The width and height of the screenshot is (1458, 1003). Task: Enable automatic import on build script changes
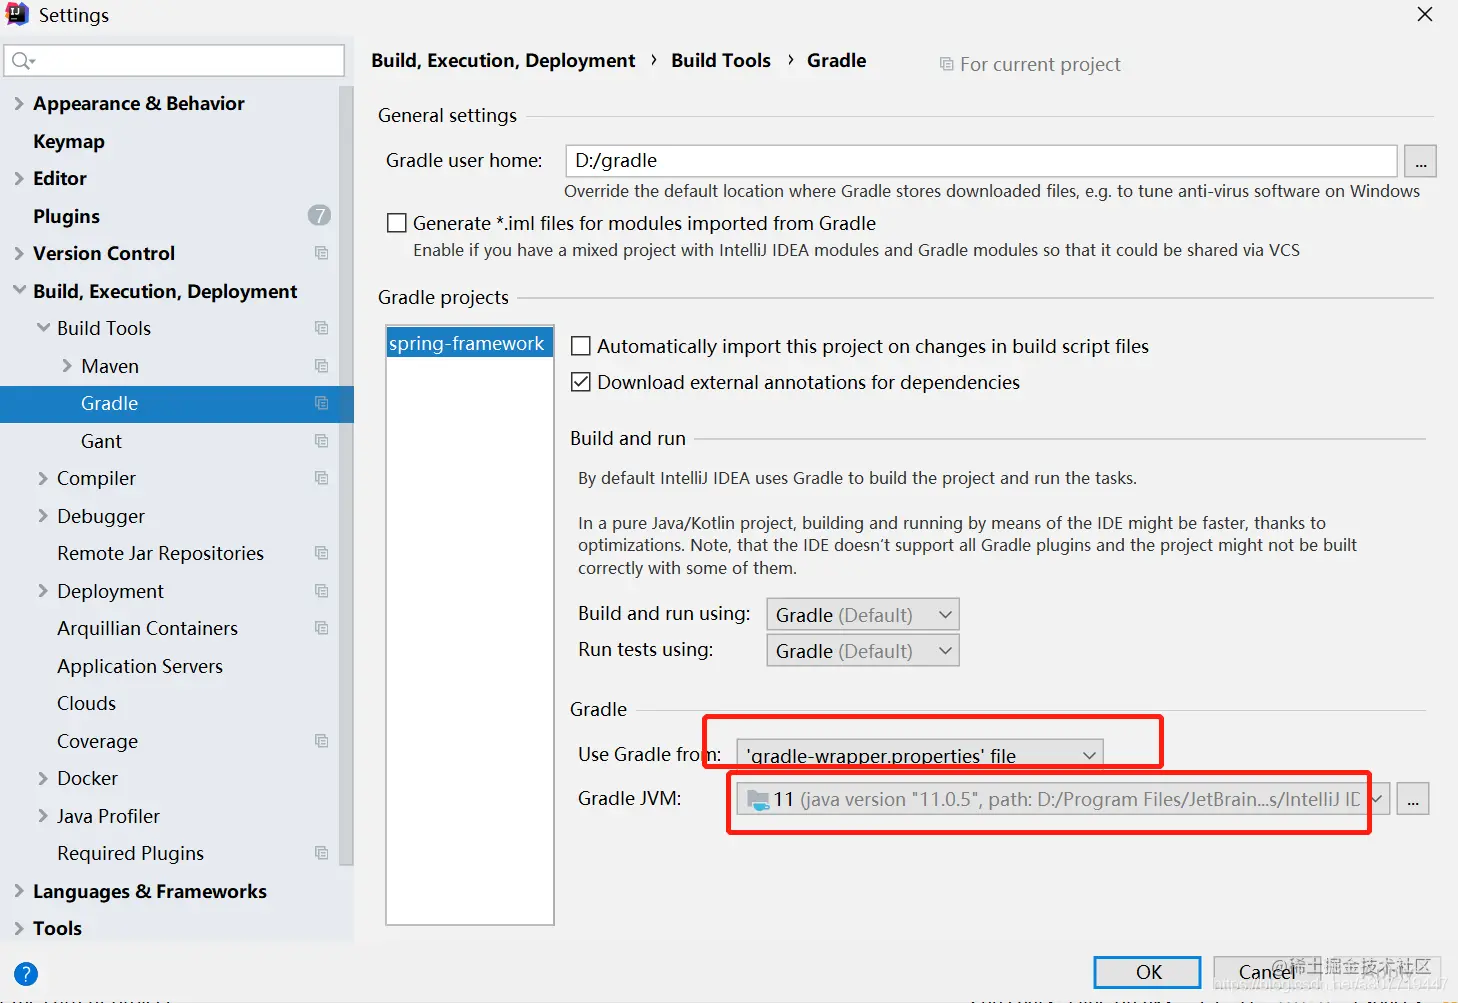tap(580, 346)
